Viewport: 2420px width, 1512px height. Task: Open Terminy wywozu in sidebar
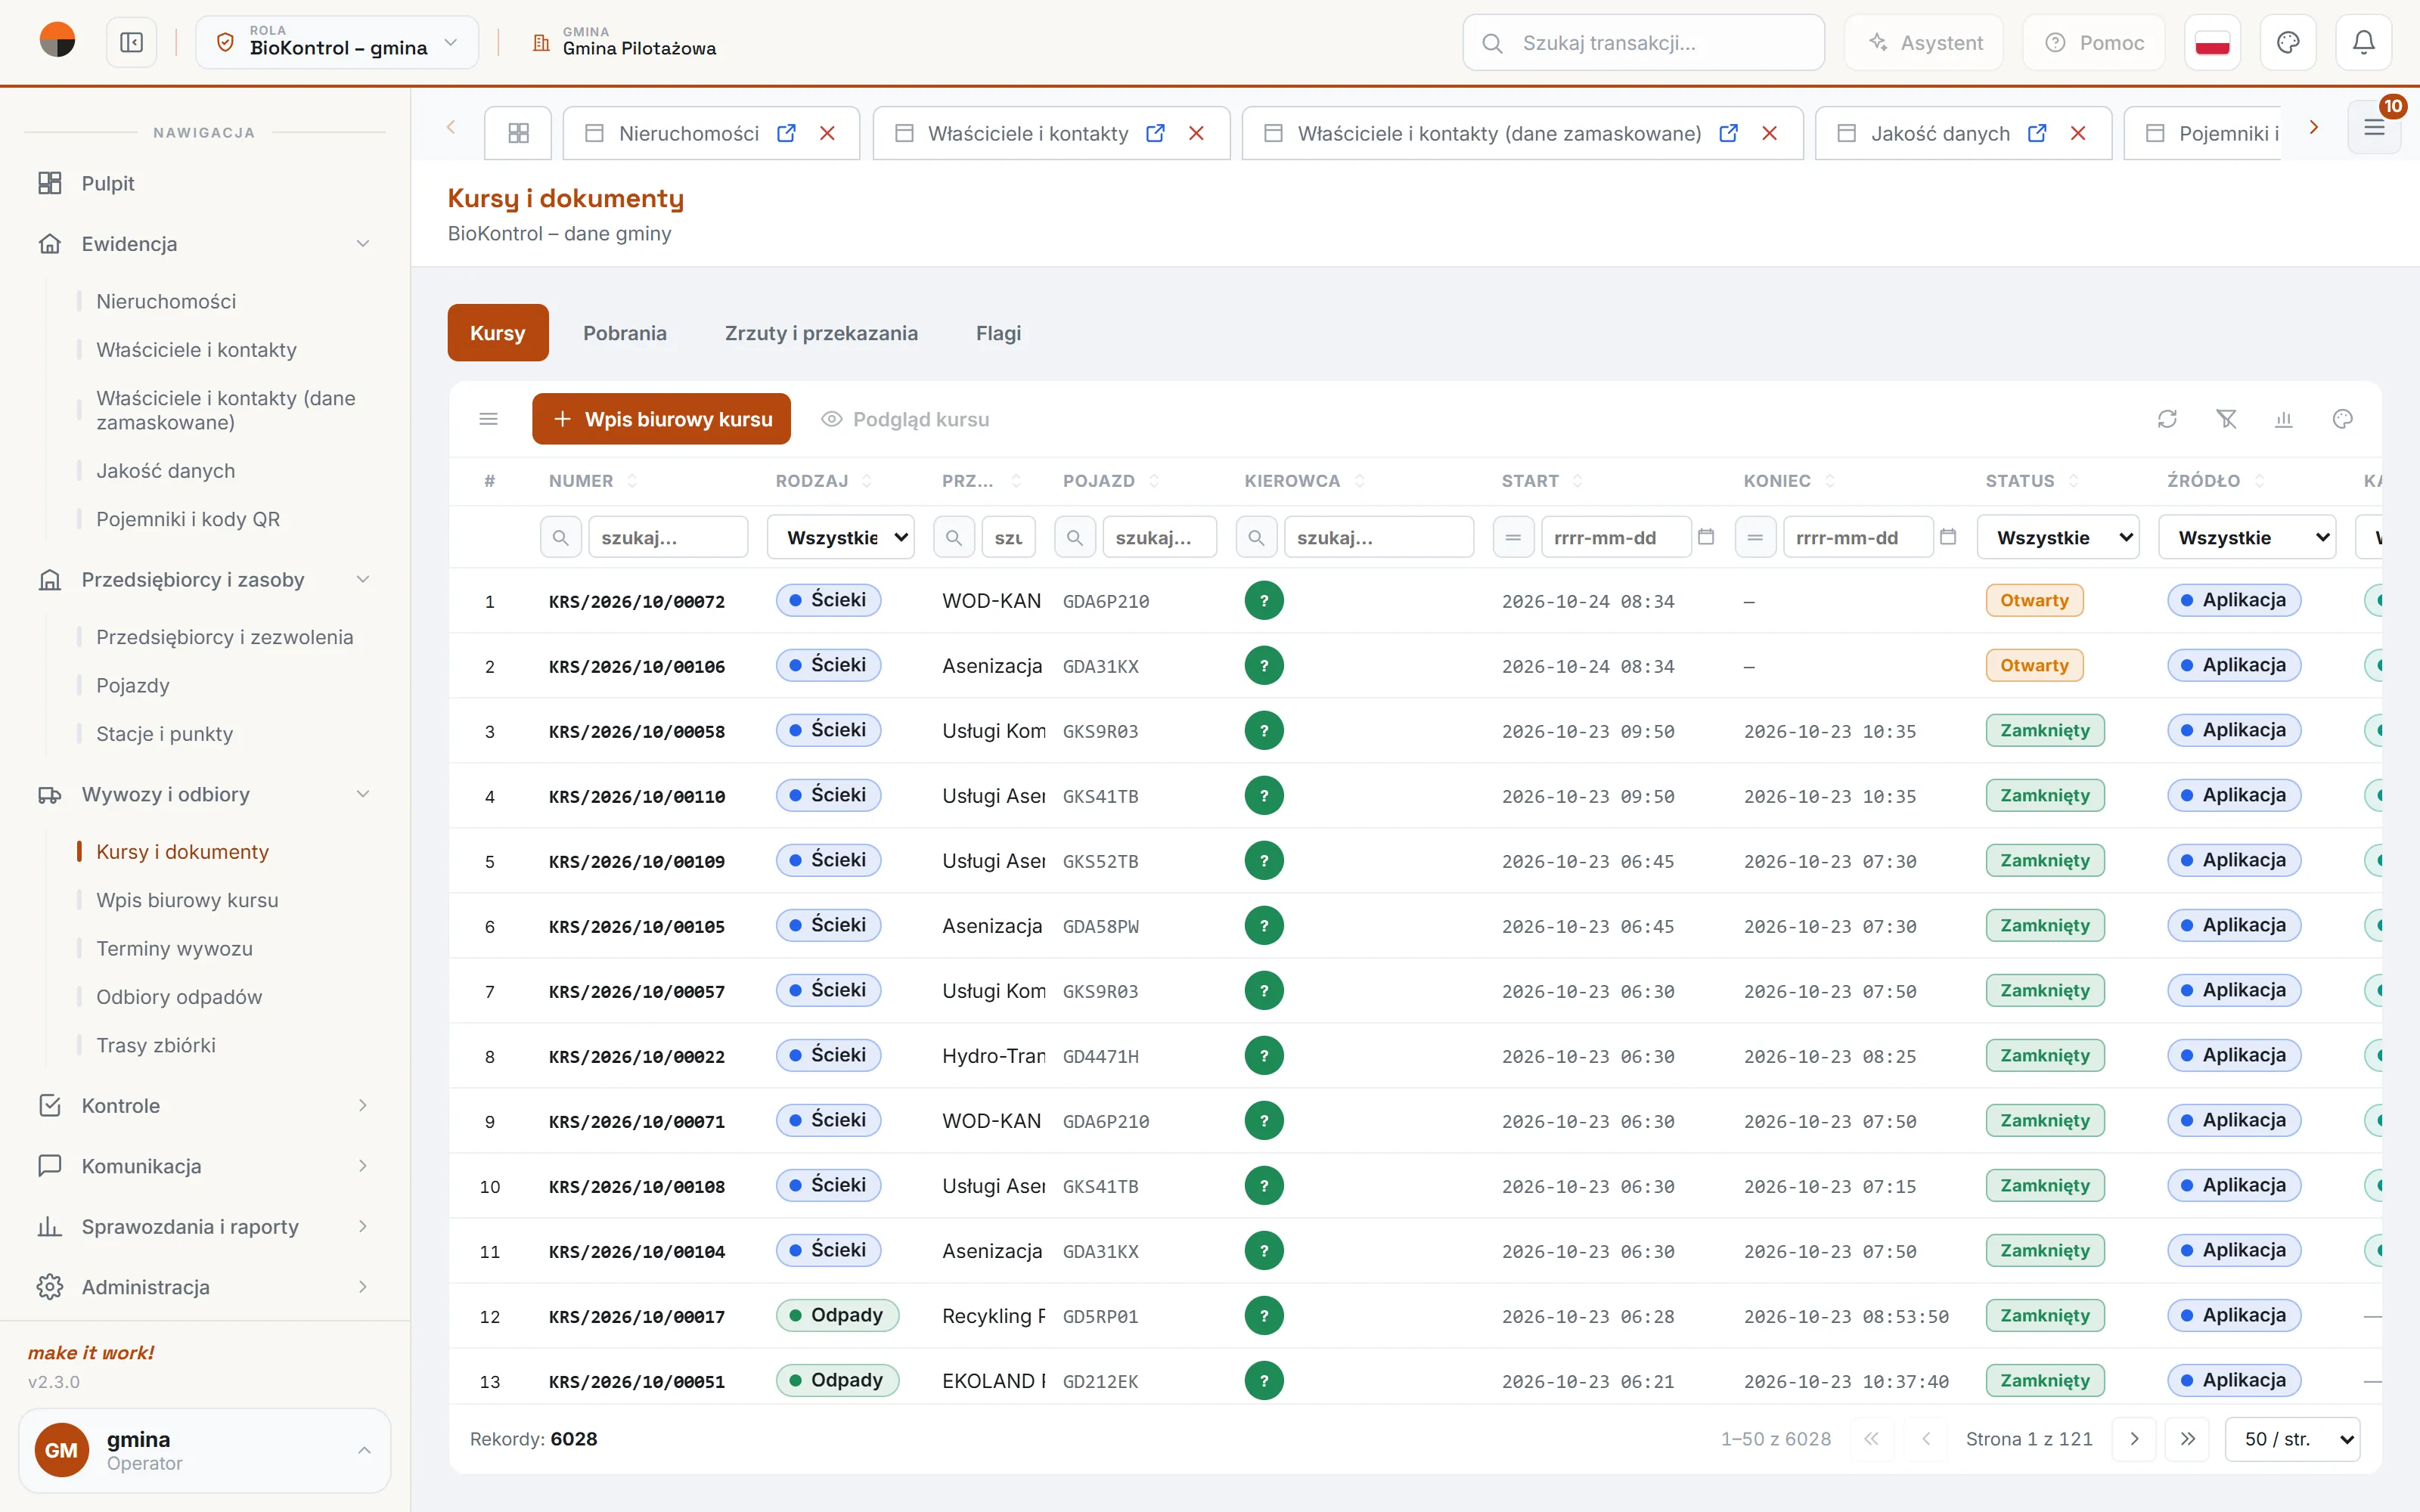(174, 948)
